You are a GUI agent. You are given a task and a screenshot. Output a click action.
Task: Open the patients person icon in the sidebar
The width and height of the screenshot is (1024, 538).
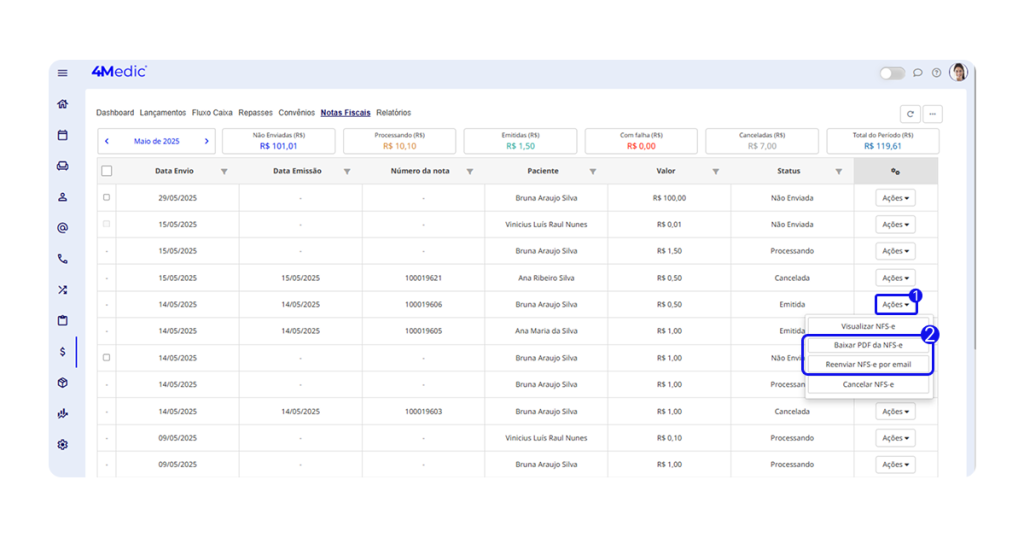63,197
